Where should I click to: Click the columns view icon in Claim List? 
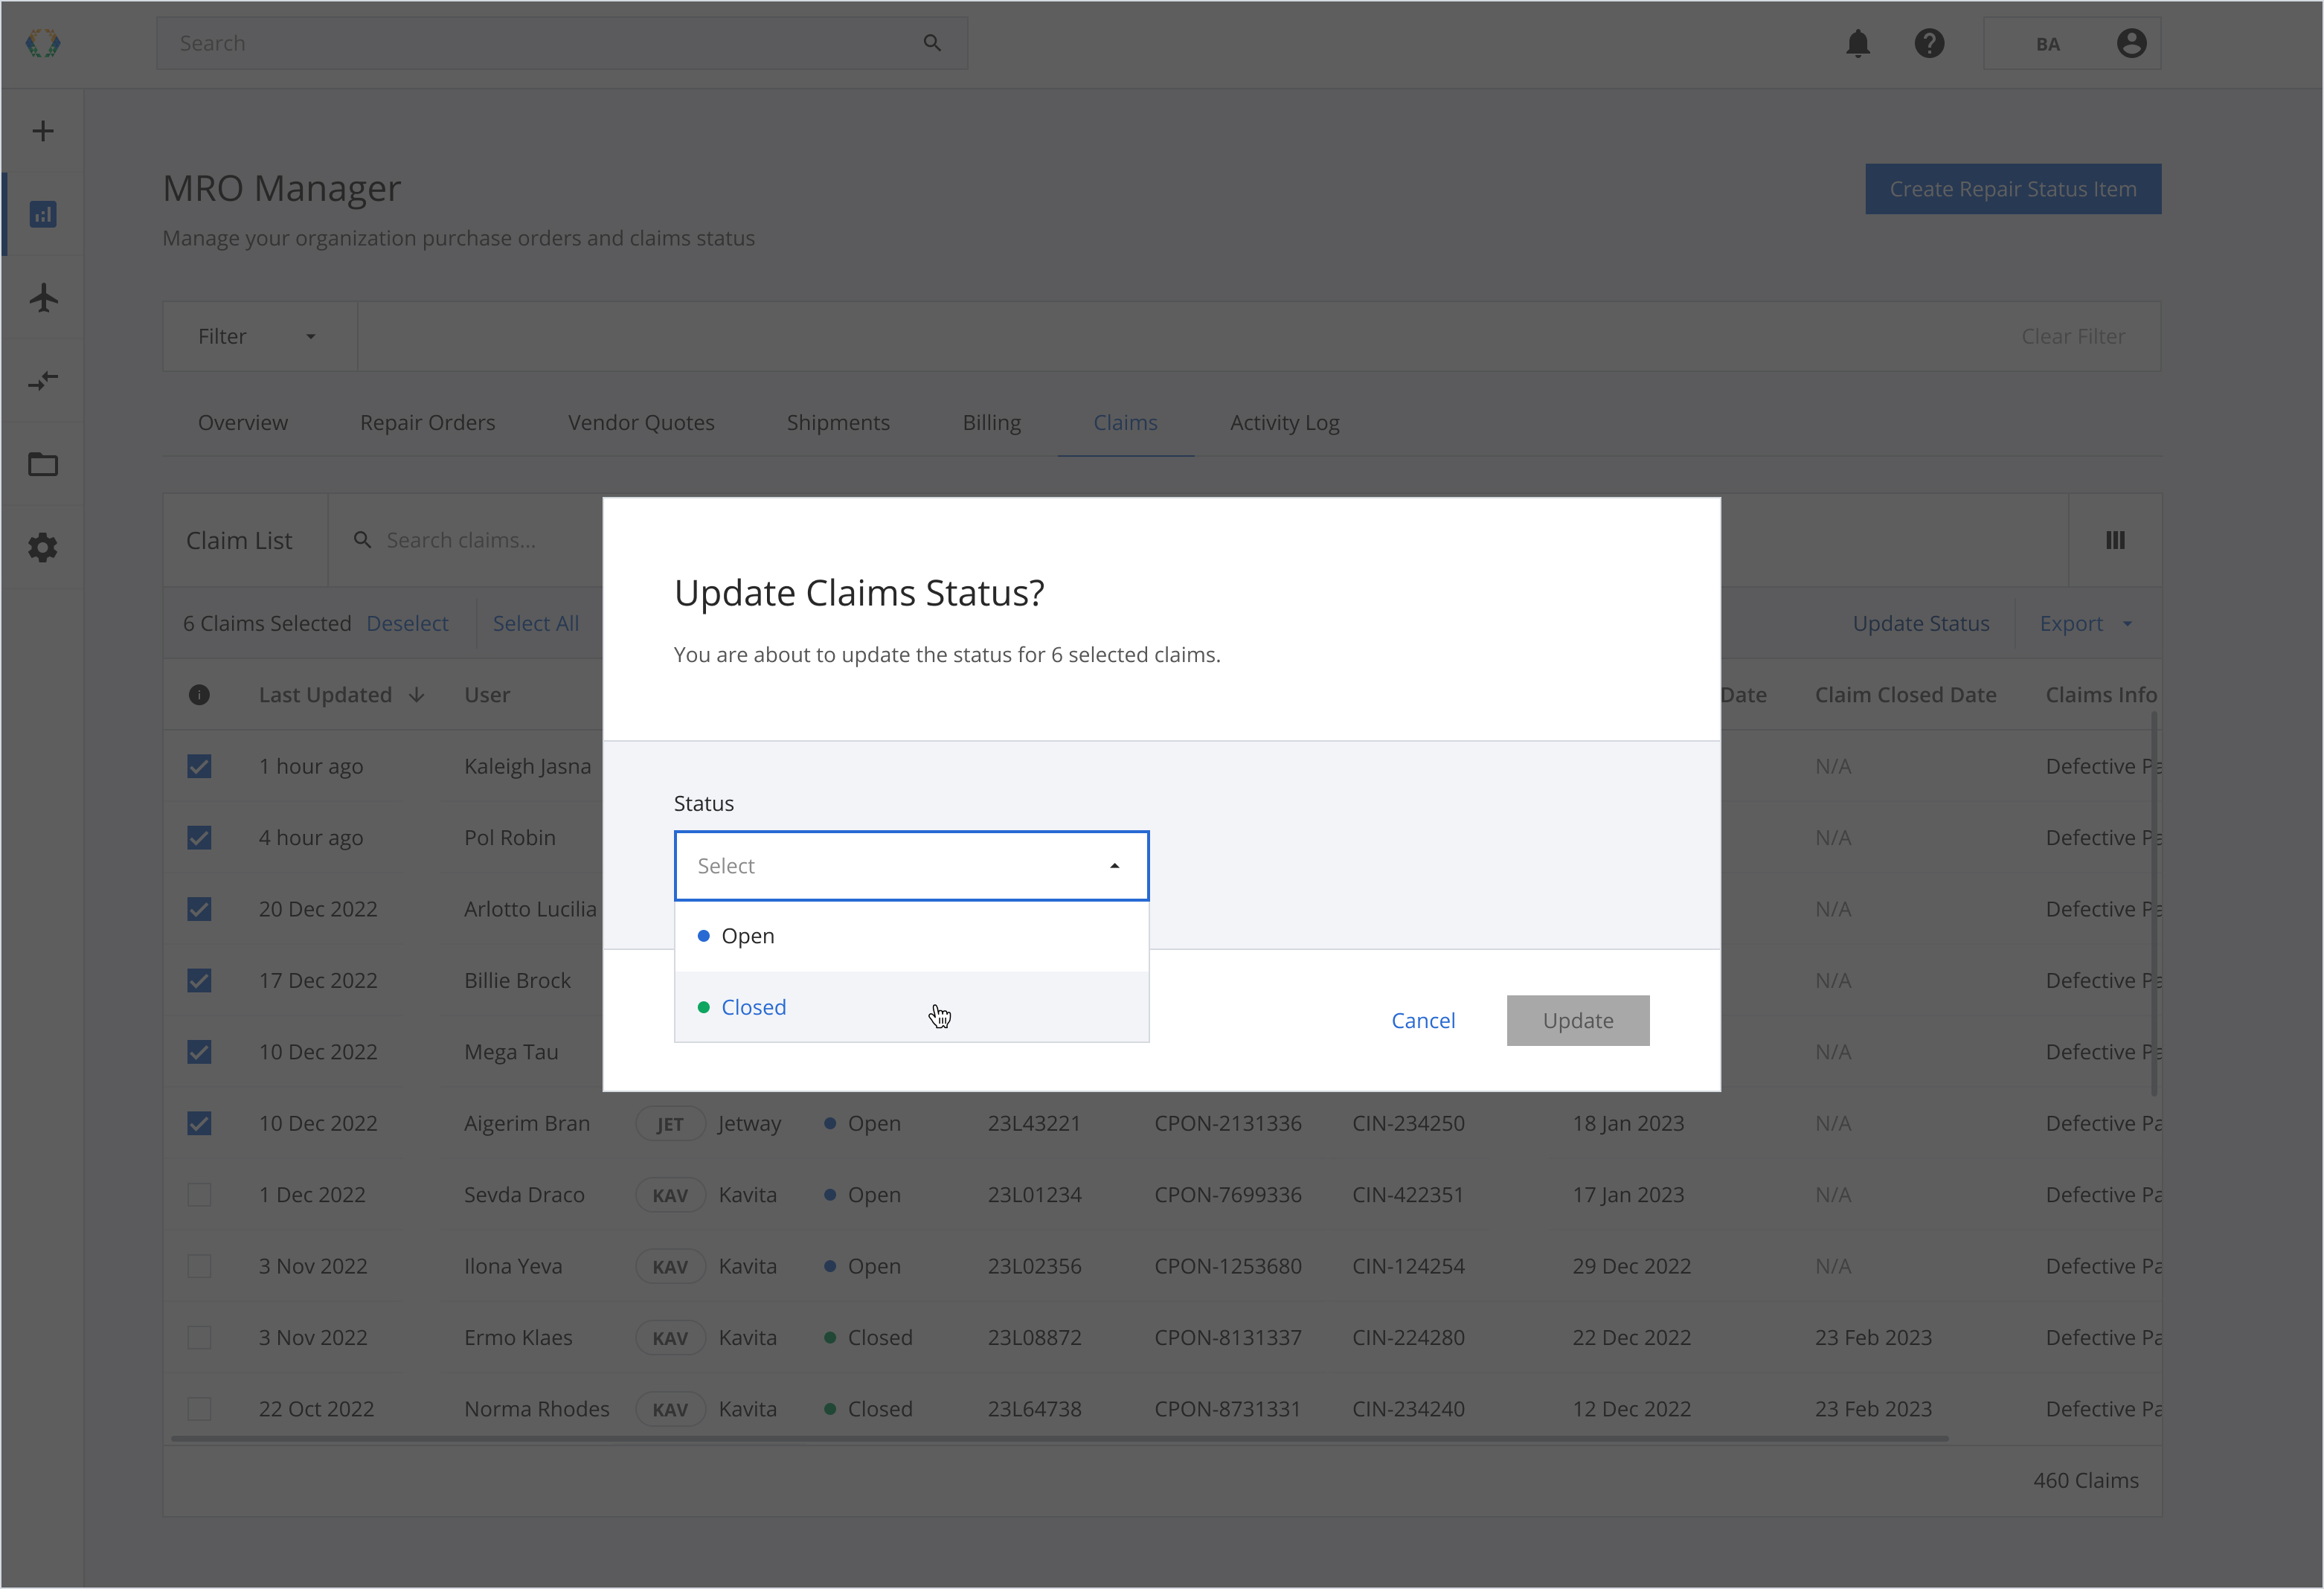[2115, 540]
